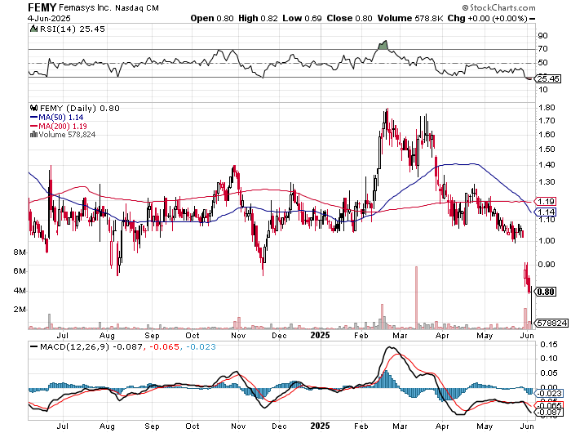571x433 pixels.
Task: Click the green overbought RSI peak area
Action: click(x=383, y=45)
